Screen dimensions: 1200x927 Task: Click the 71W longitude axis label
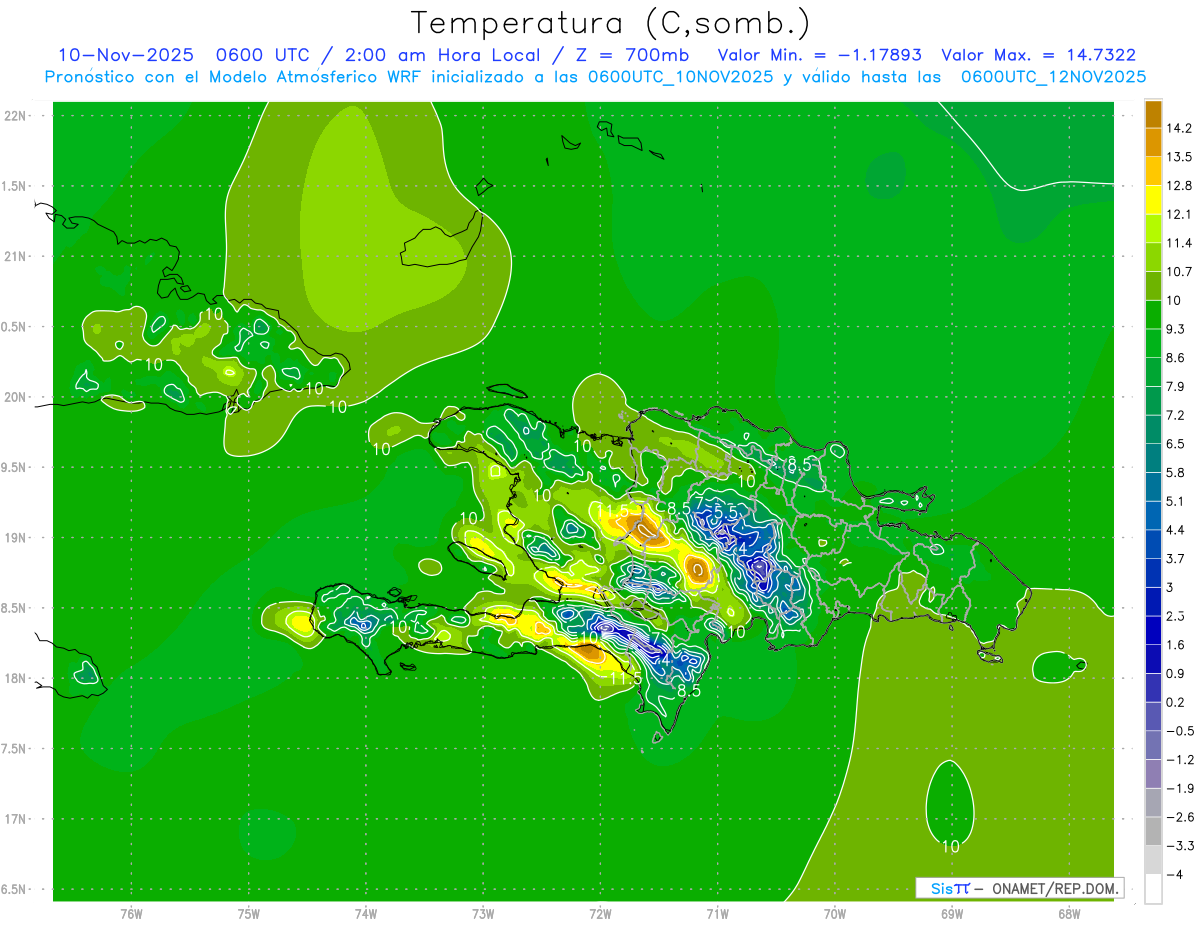point(717,913)
